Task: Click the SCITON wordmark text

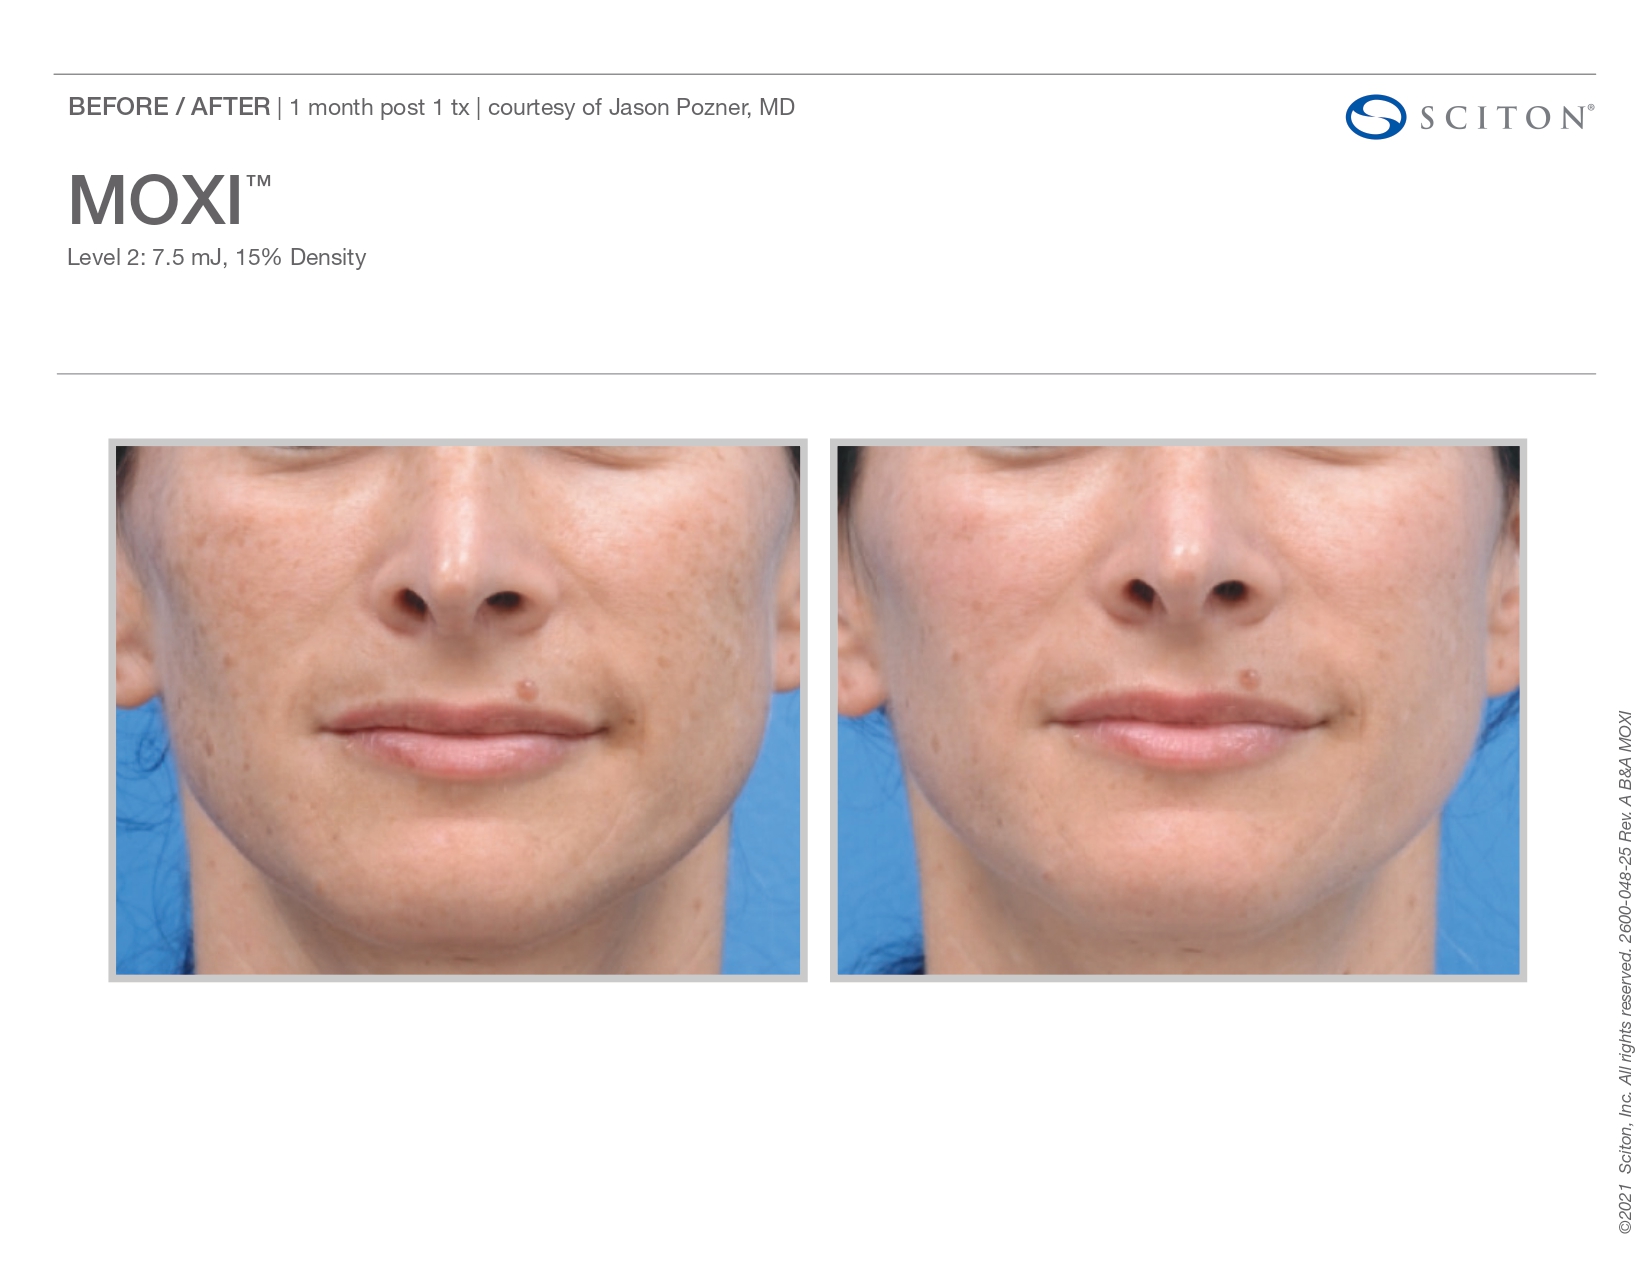Action: pos(1501,118)
